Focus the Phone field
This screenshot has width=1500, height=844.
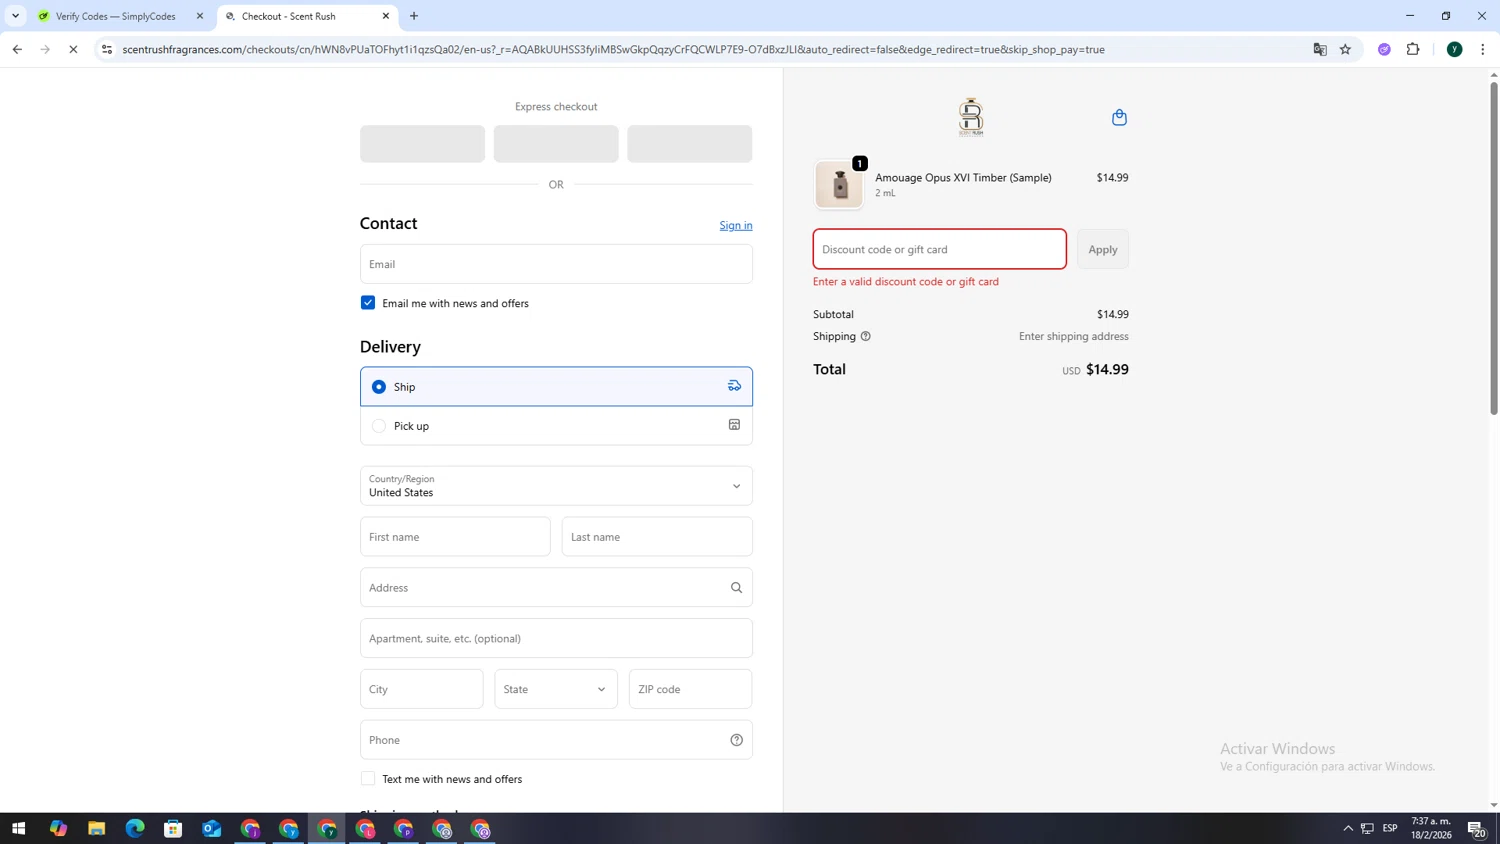[x=556, y=740]
